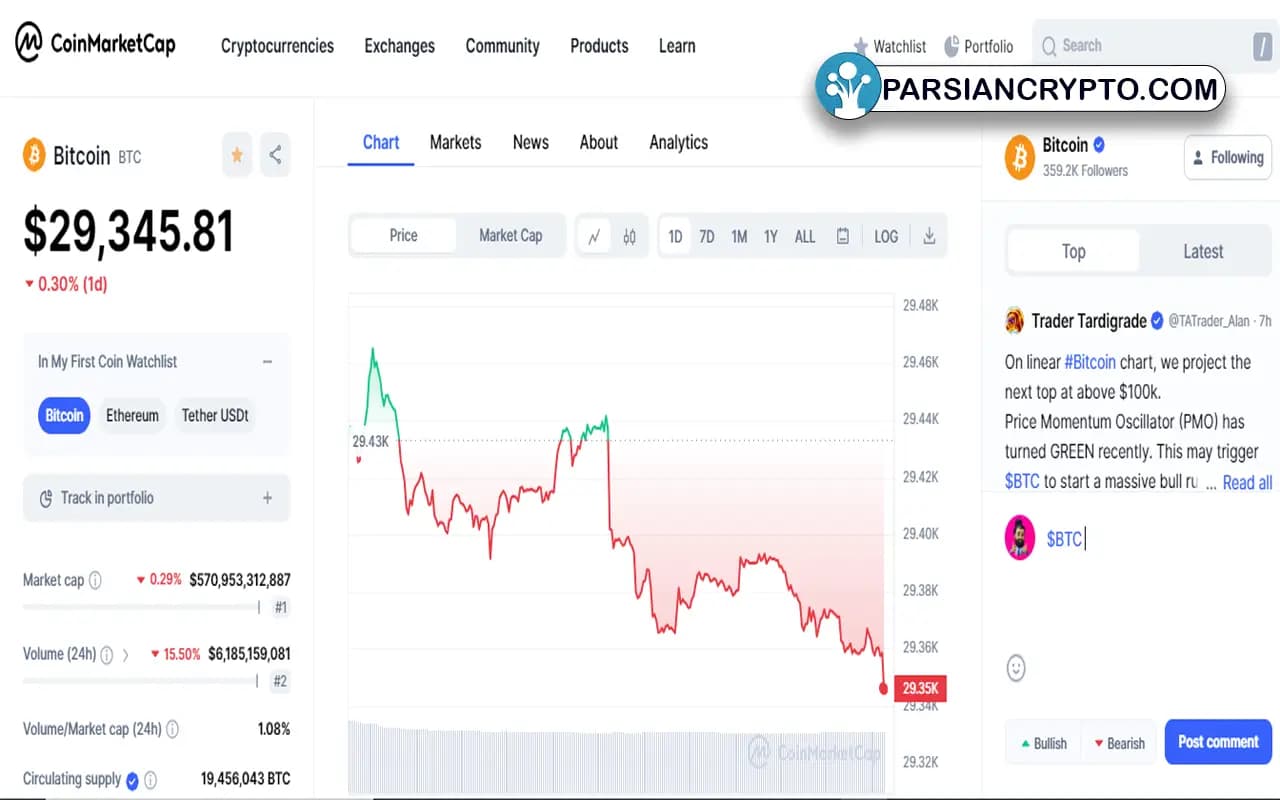Enable LOG scale on chart
The height and width of the screenshot is (800, 1280).
pos(886,237)
